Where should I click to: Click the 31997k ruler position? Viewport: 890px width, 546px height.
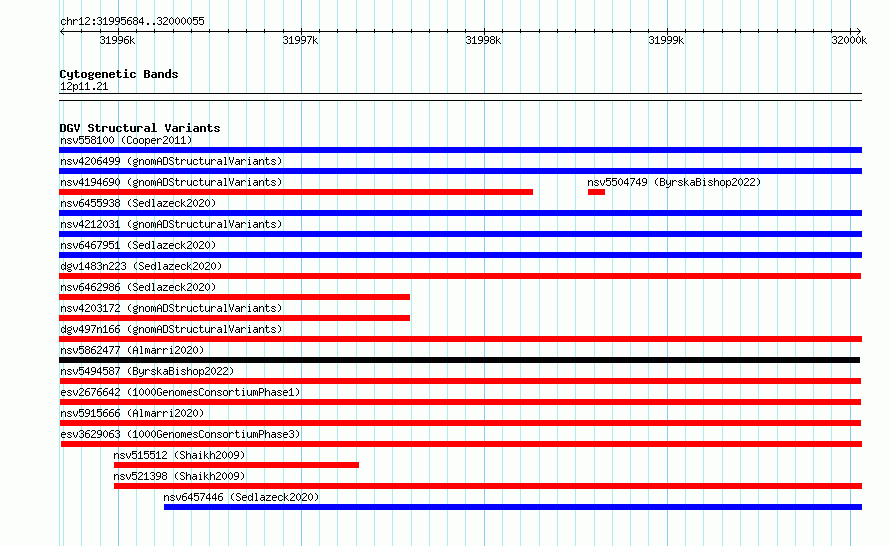(300, 40)
